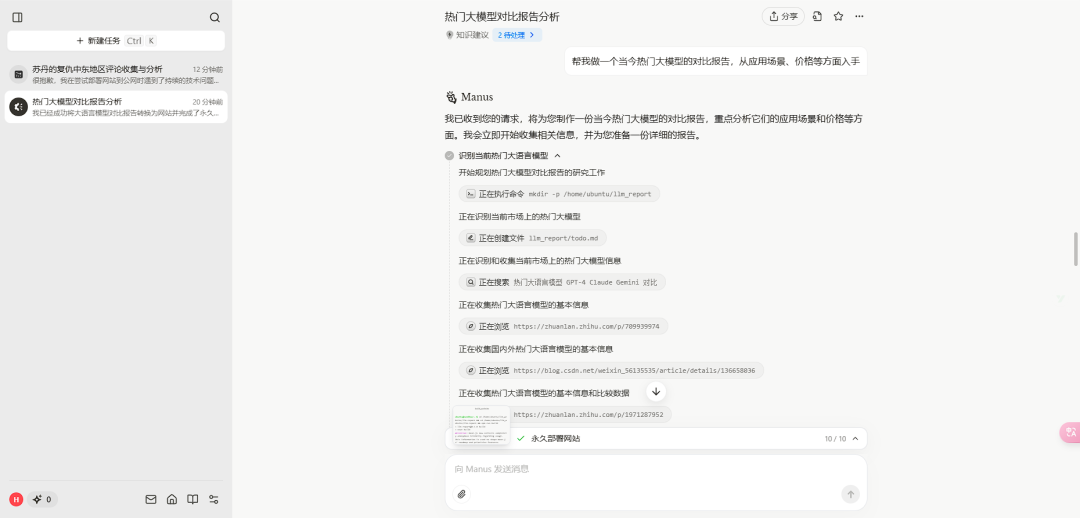The width and height of the screenshot is (1080, 518).
Task: Click the scroll-to-bottom arrow button
Action: pos(656,391)
